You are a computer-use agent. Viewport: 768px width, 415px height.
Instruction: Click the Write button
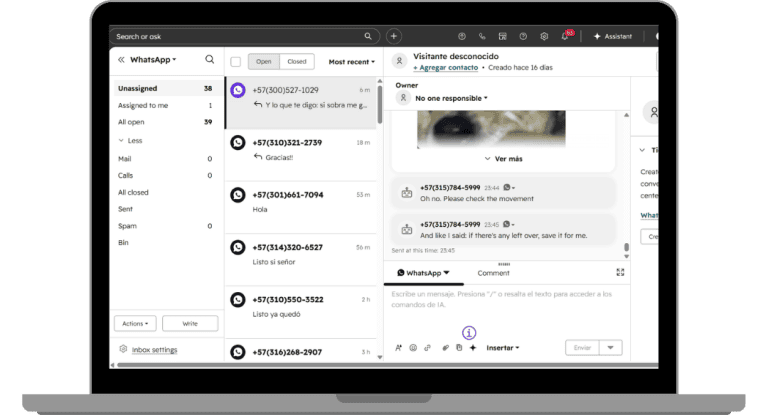click(x=190, y=324)
